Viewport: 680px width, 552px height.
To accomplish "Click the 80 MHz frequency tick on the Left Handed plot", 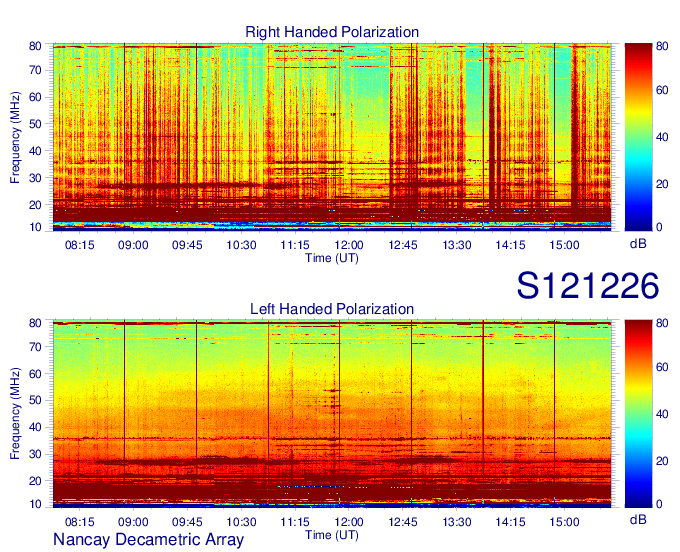I will pyautogui.click(x=35, y=323).
